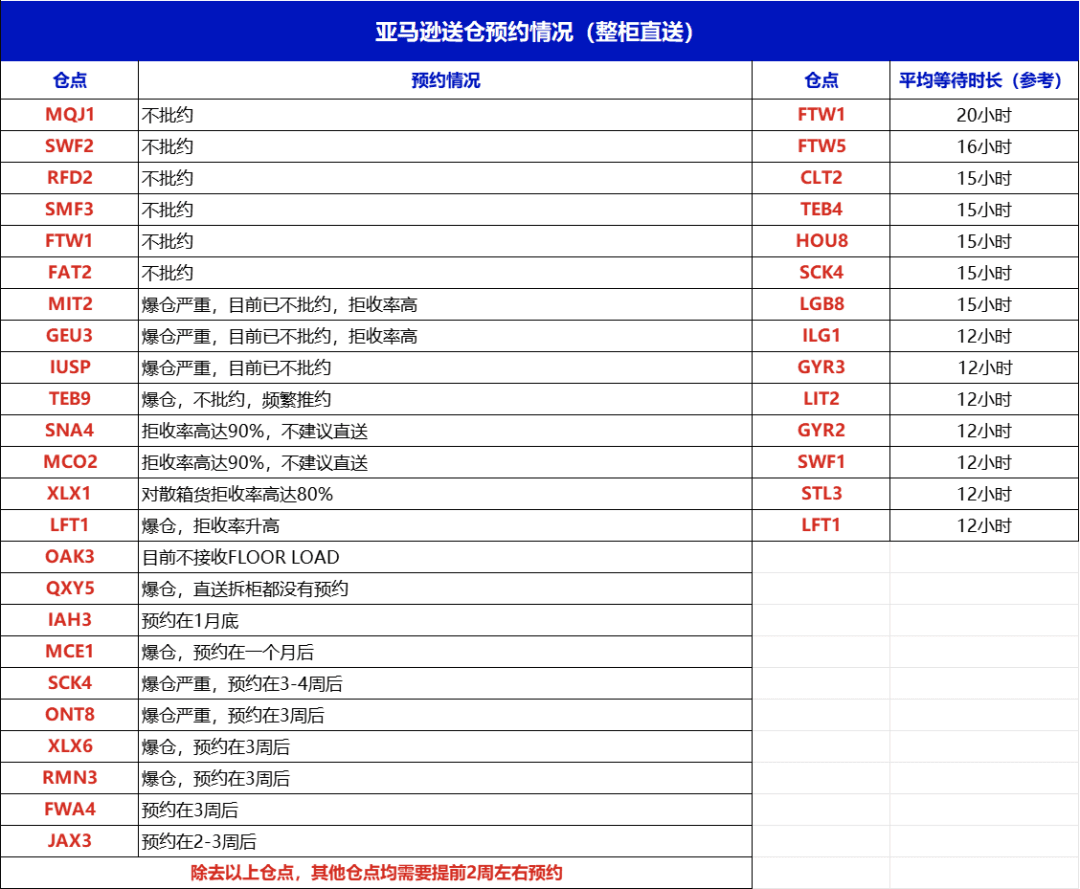Click the HOU8 warehouse code
The width and height of the screenshot is (1080, 889).
point(821,241)
